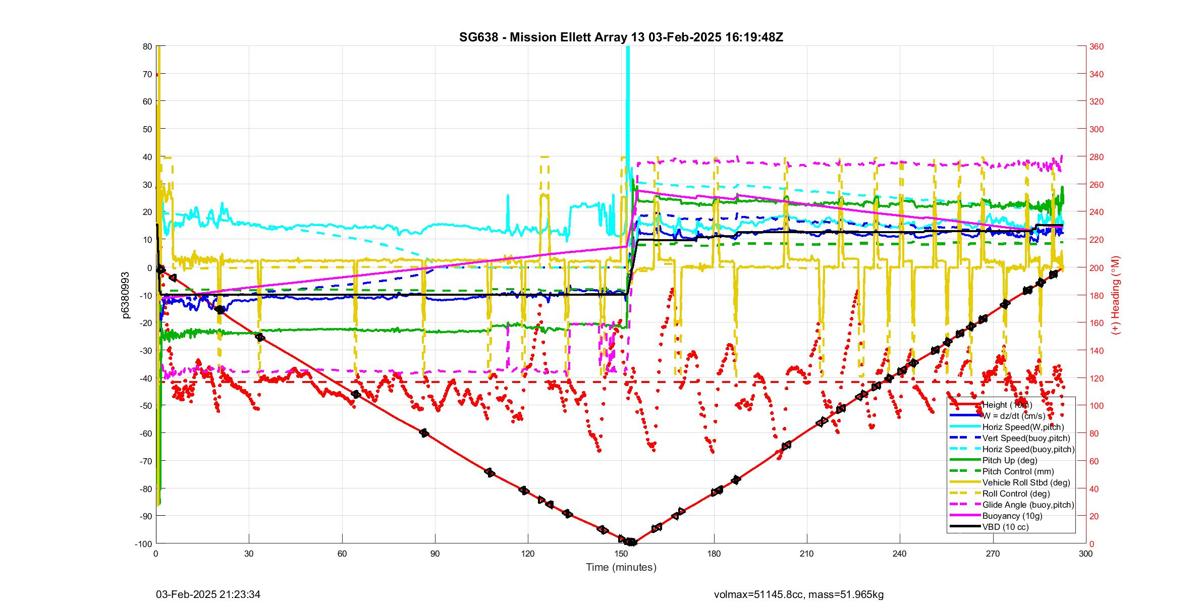Select the 'Horiz Speed(buoy,pitch)' legend entry
This screenshot has height=611, width=1200.
pyautogui.click(x=1011, y=449)
